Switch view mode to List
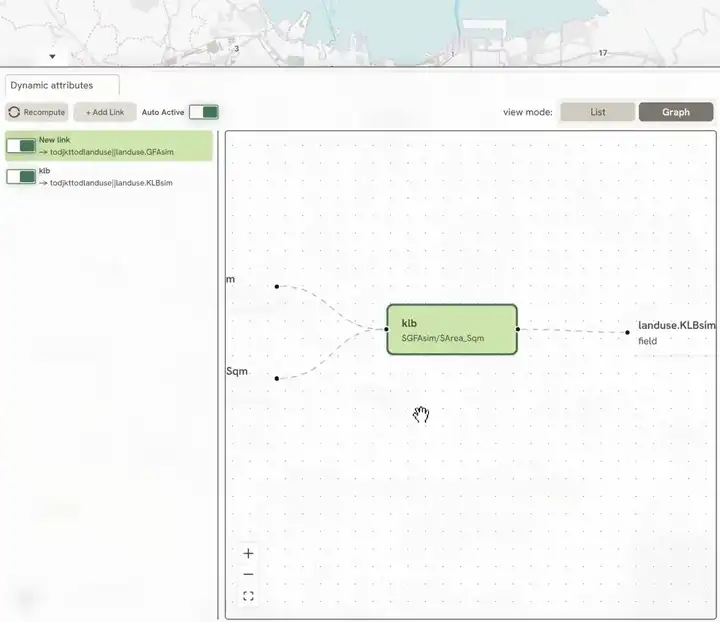 click(x=597, y=112)
